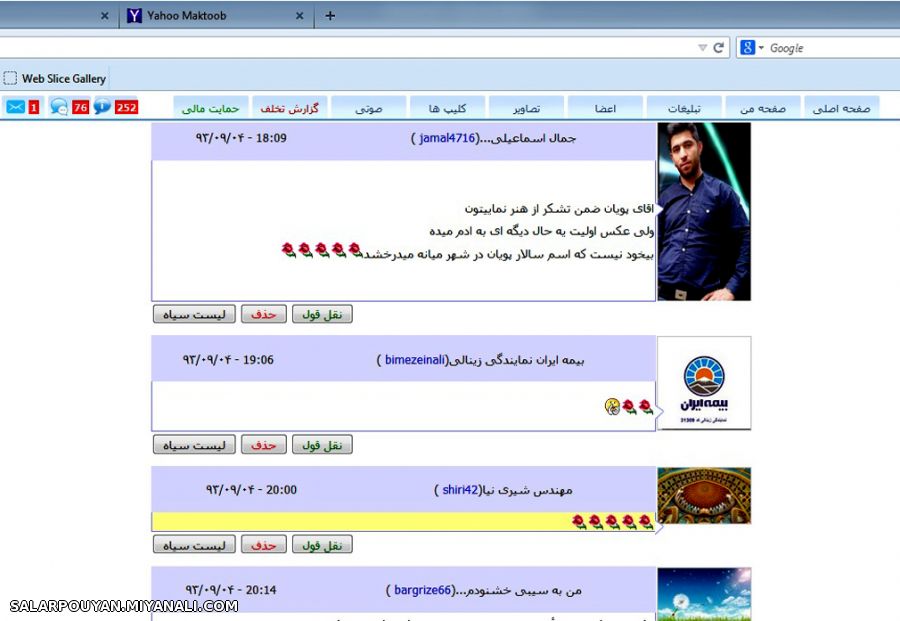Click the name جمال اسماعیلی in comment header
Screen dimensions: 900x621
click(533, 138)
